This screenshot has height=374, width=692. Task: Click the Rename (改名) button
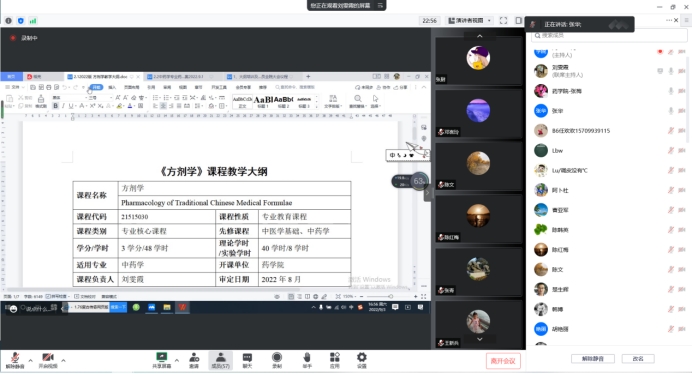tap(638, 359)
